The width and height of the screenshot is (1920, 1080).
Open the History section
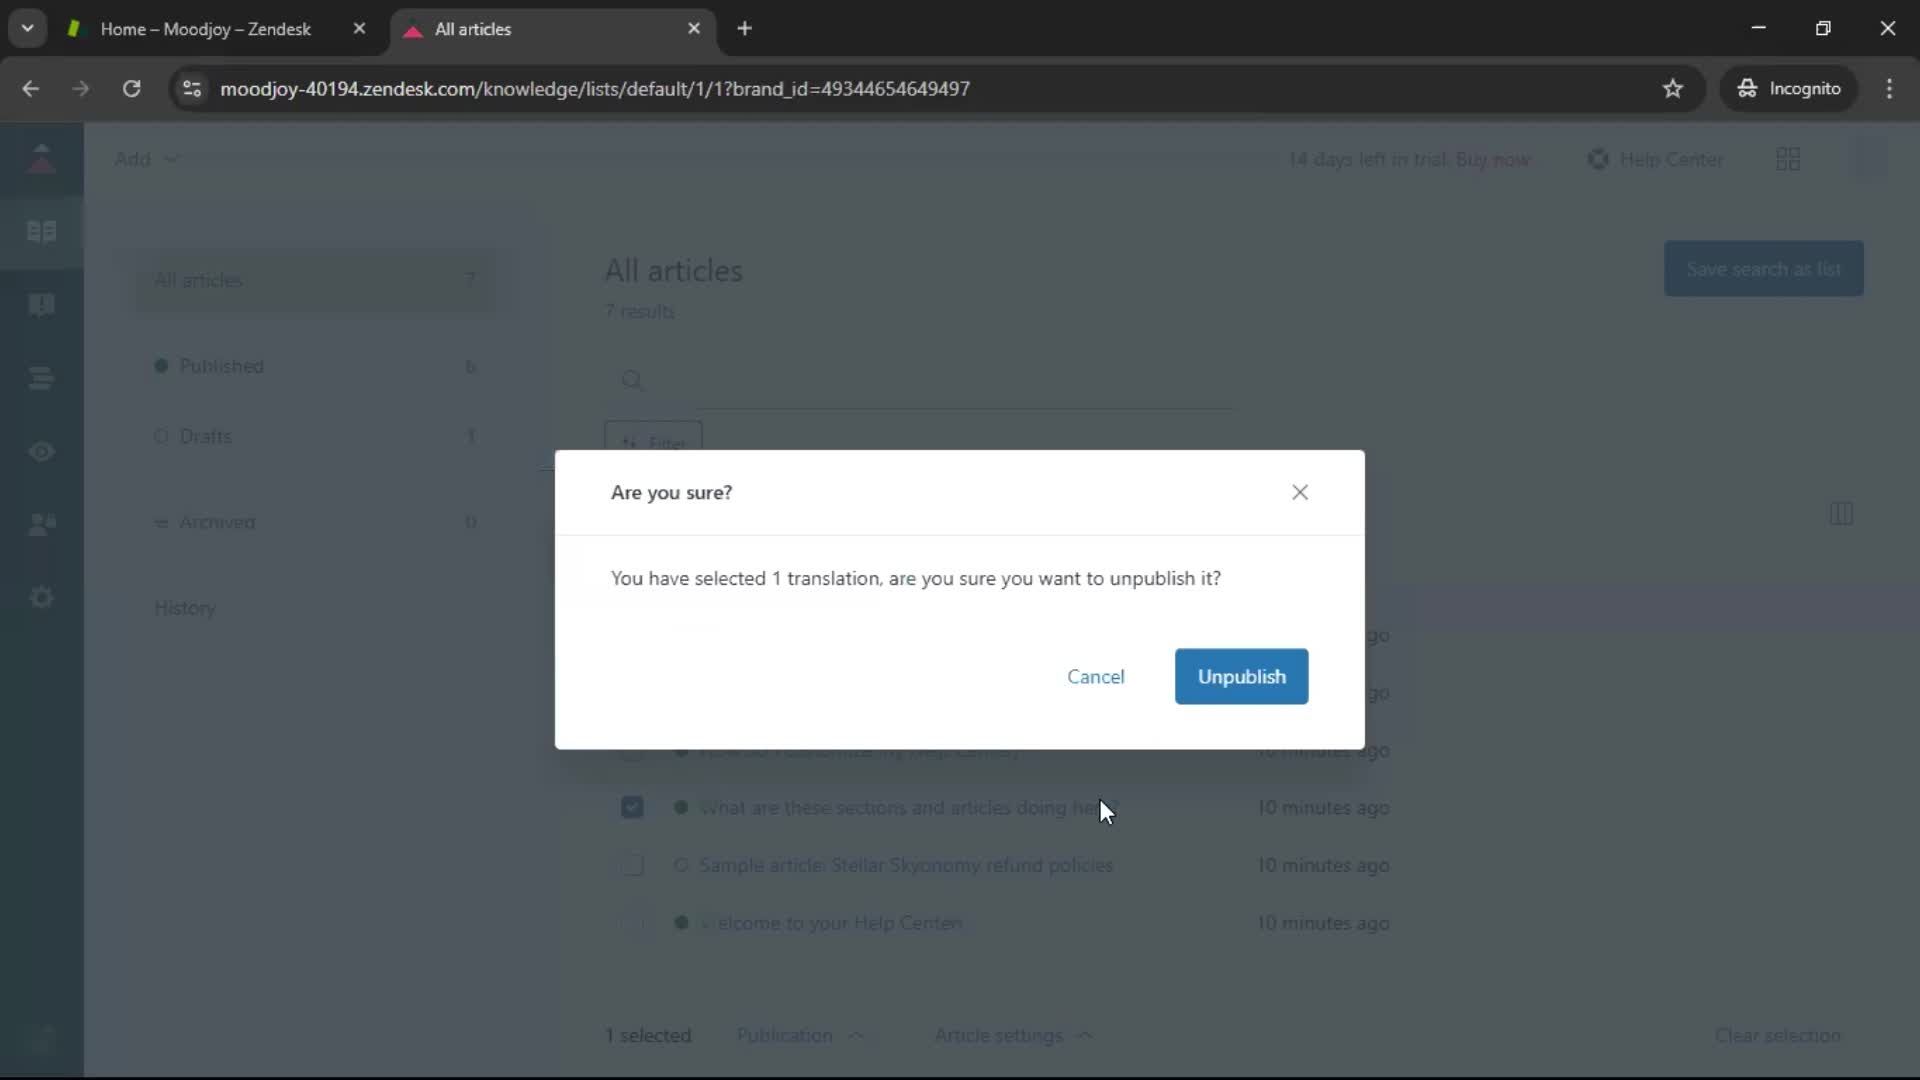185,608
